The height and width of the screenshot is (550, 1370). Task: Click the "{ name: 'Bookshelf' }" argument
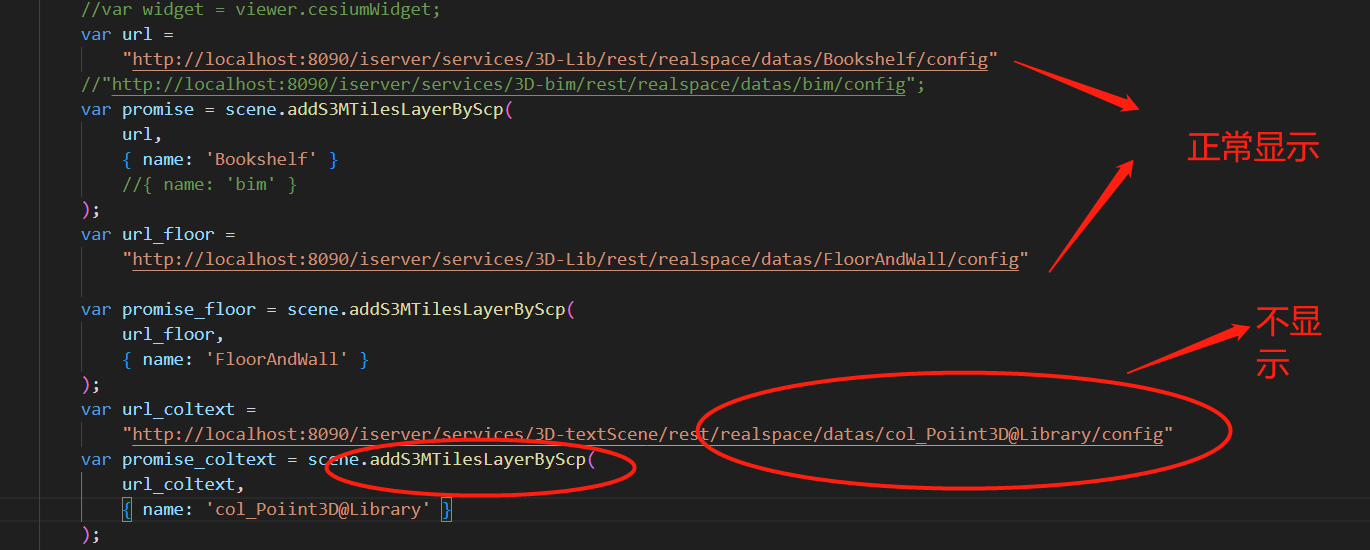[x=230, y=159]
